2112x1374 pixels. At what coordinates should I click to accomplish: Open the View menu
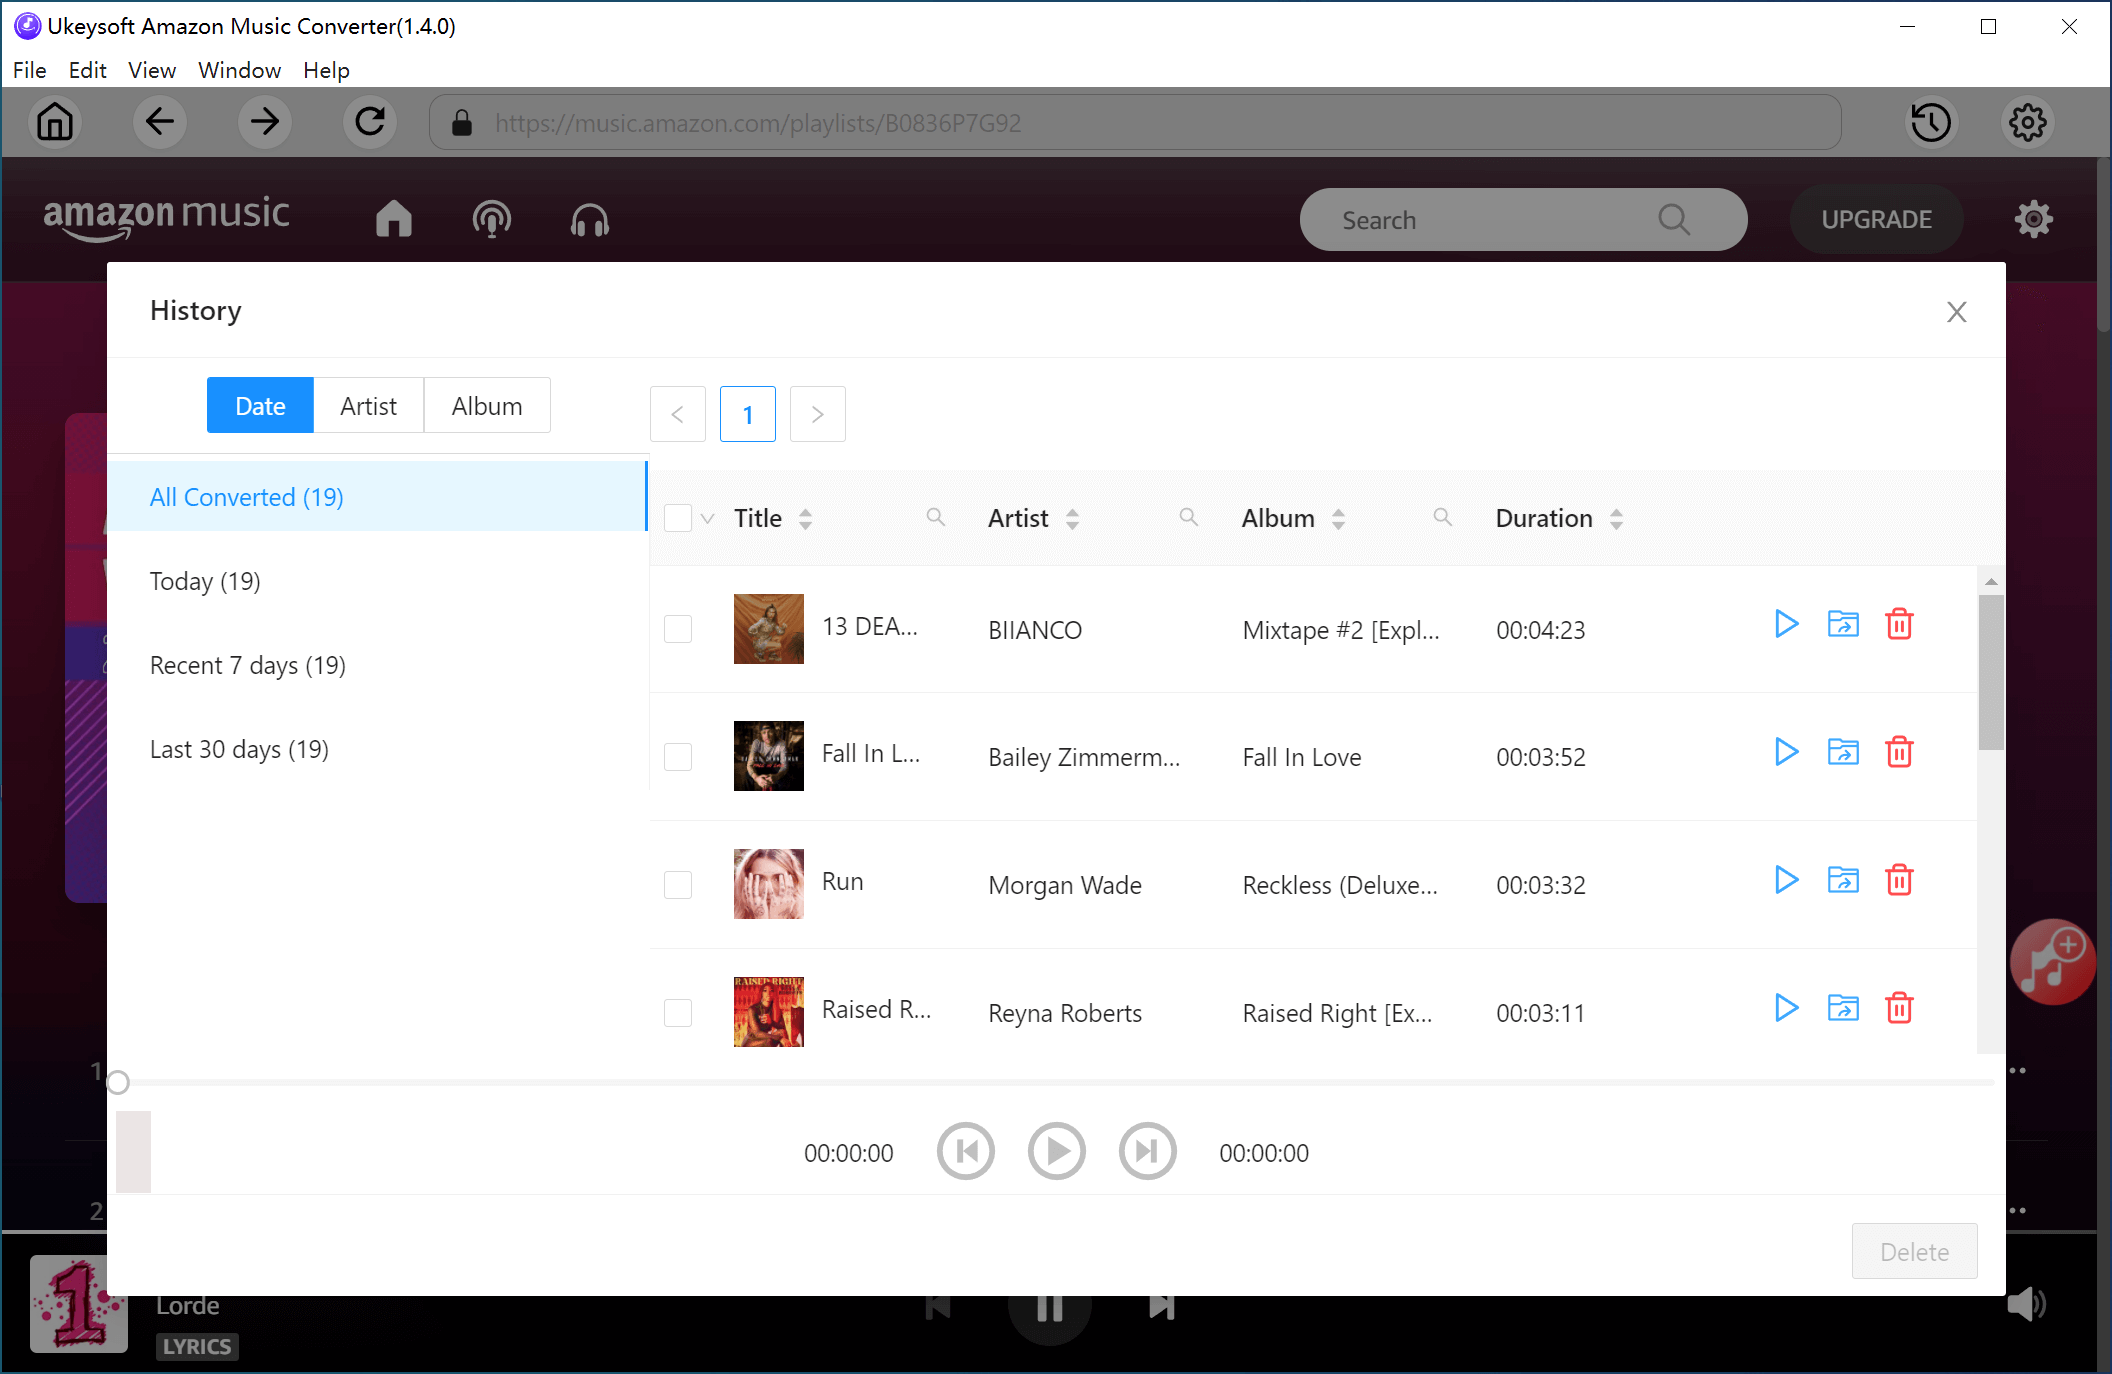click(151, 70)
